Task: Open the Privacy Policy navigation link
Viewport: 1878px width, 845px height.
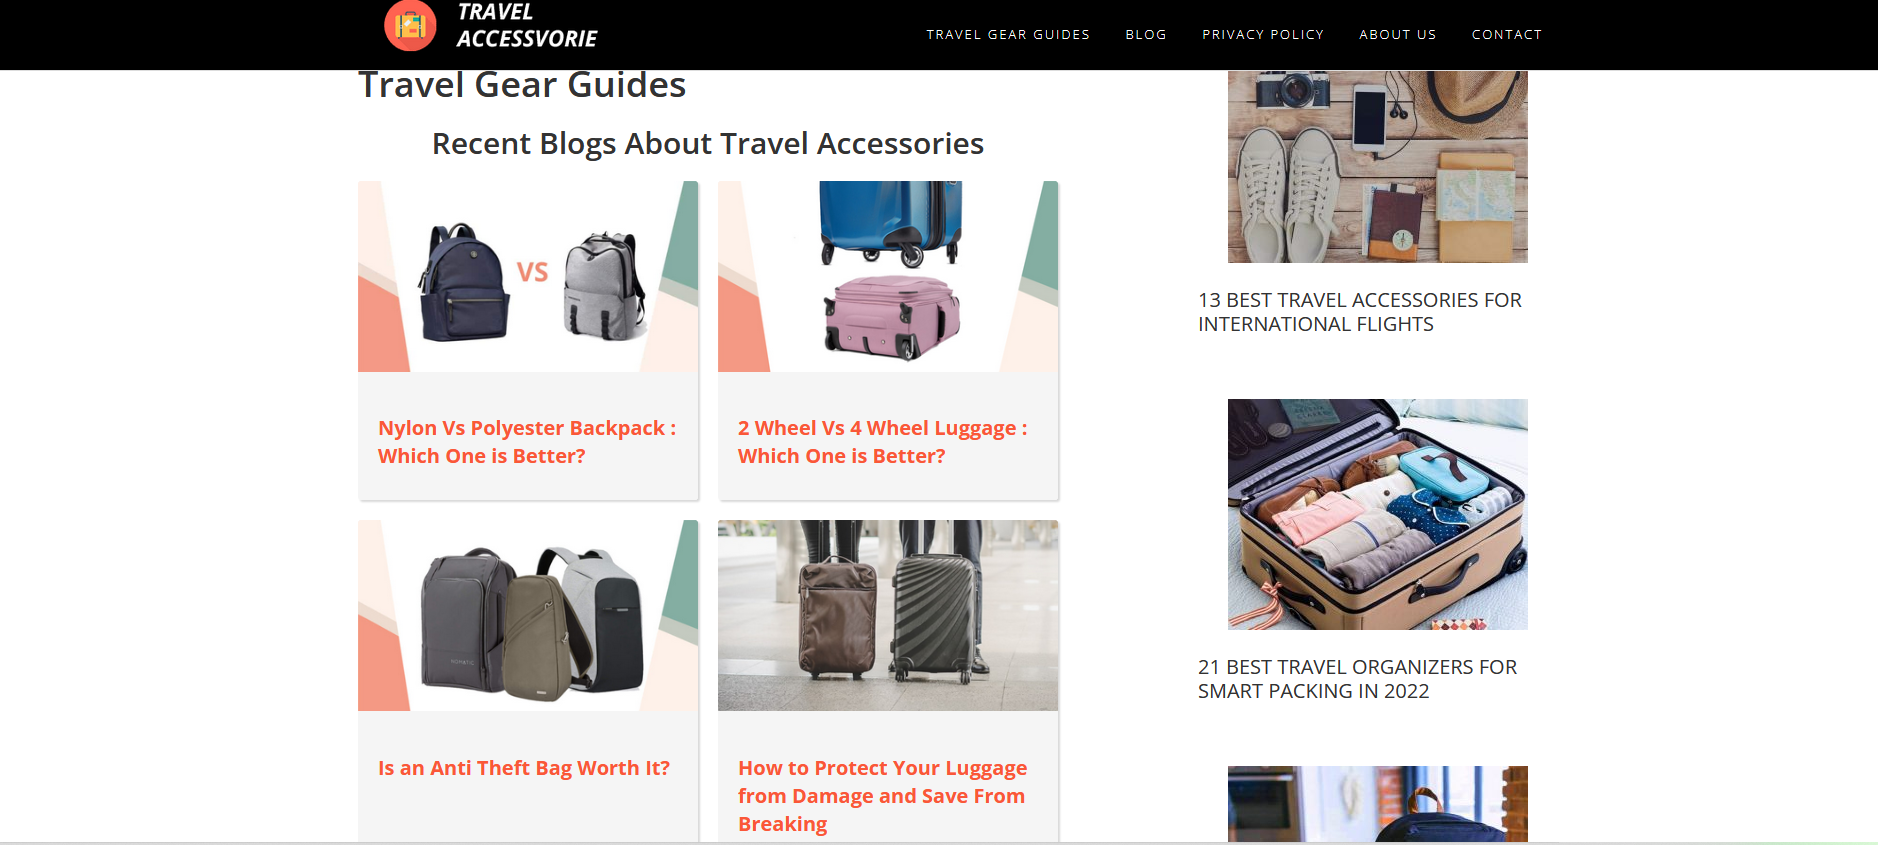Action: (x=1263, y=34)
